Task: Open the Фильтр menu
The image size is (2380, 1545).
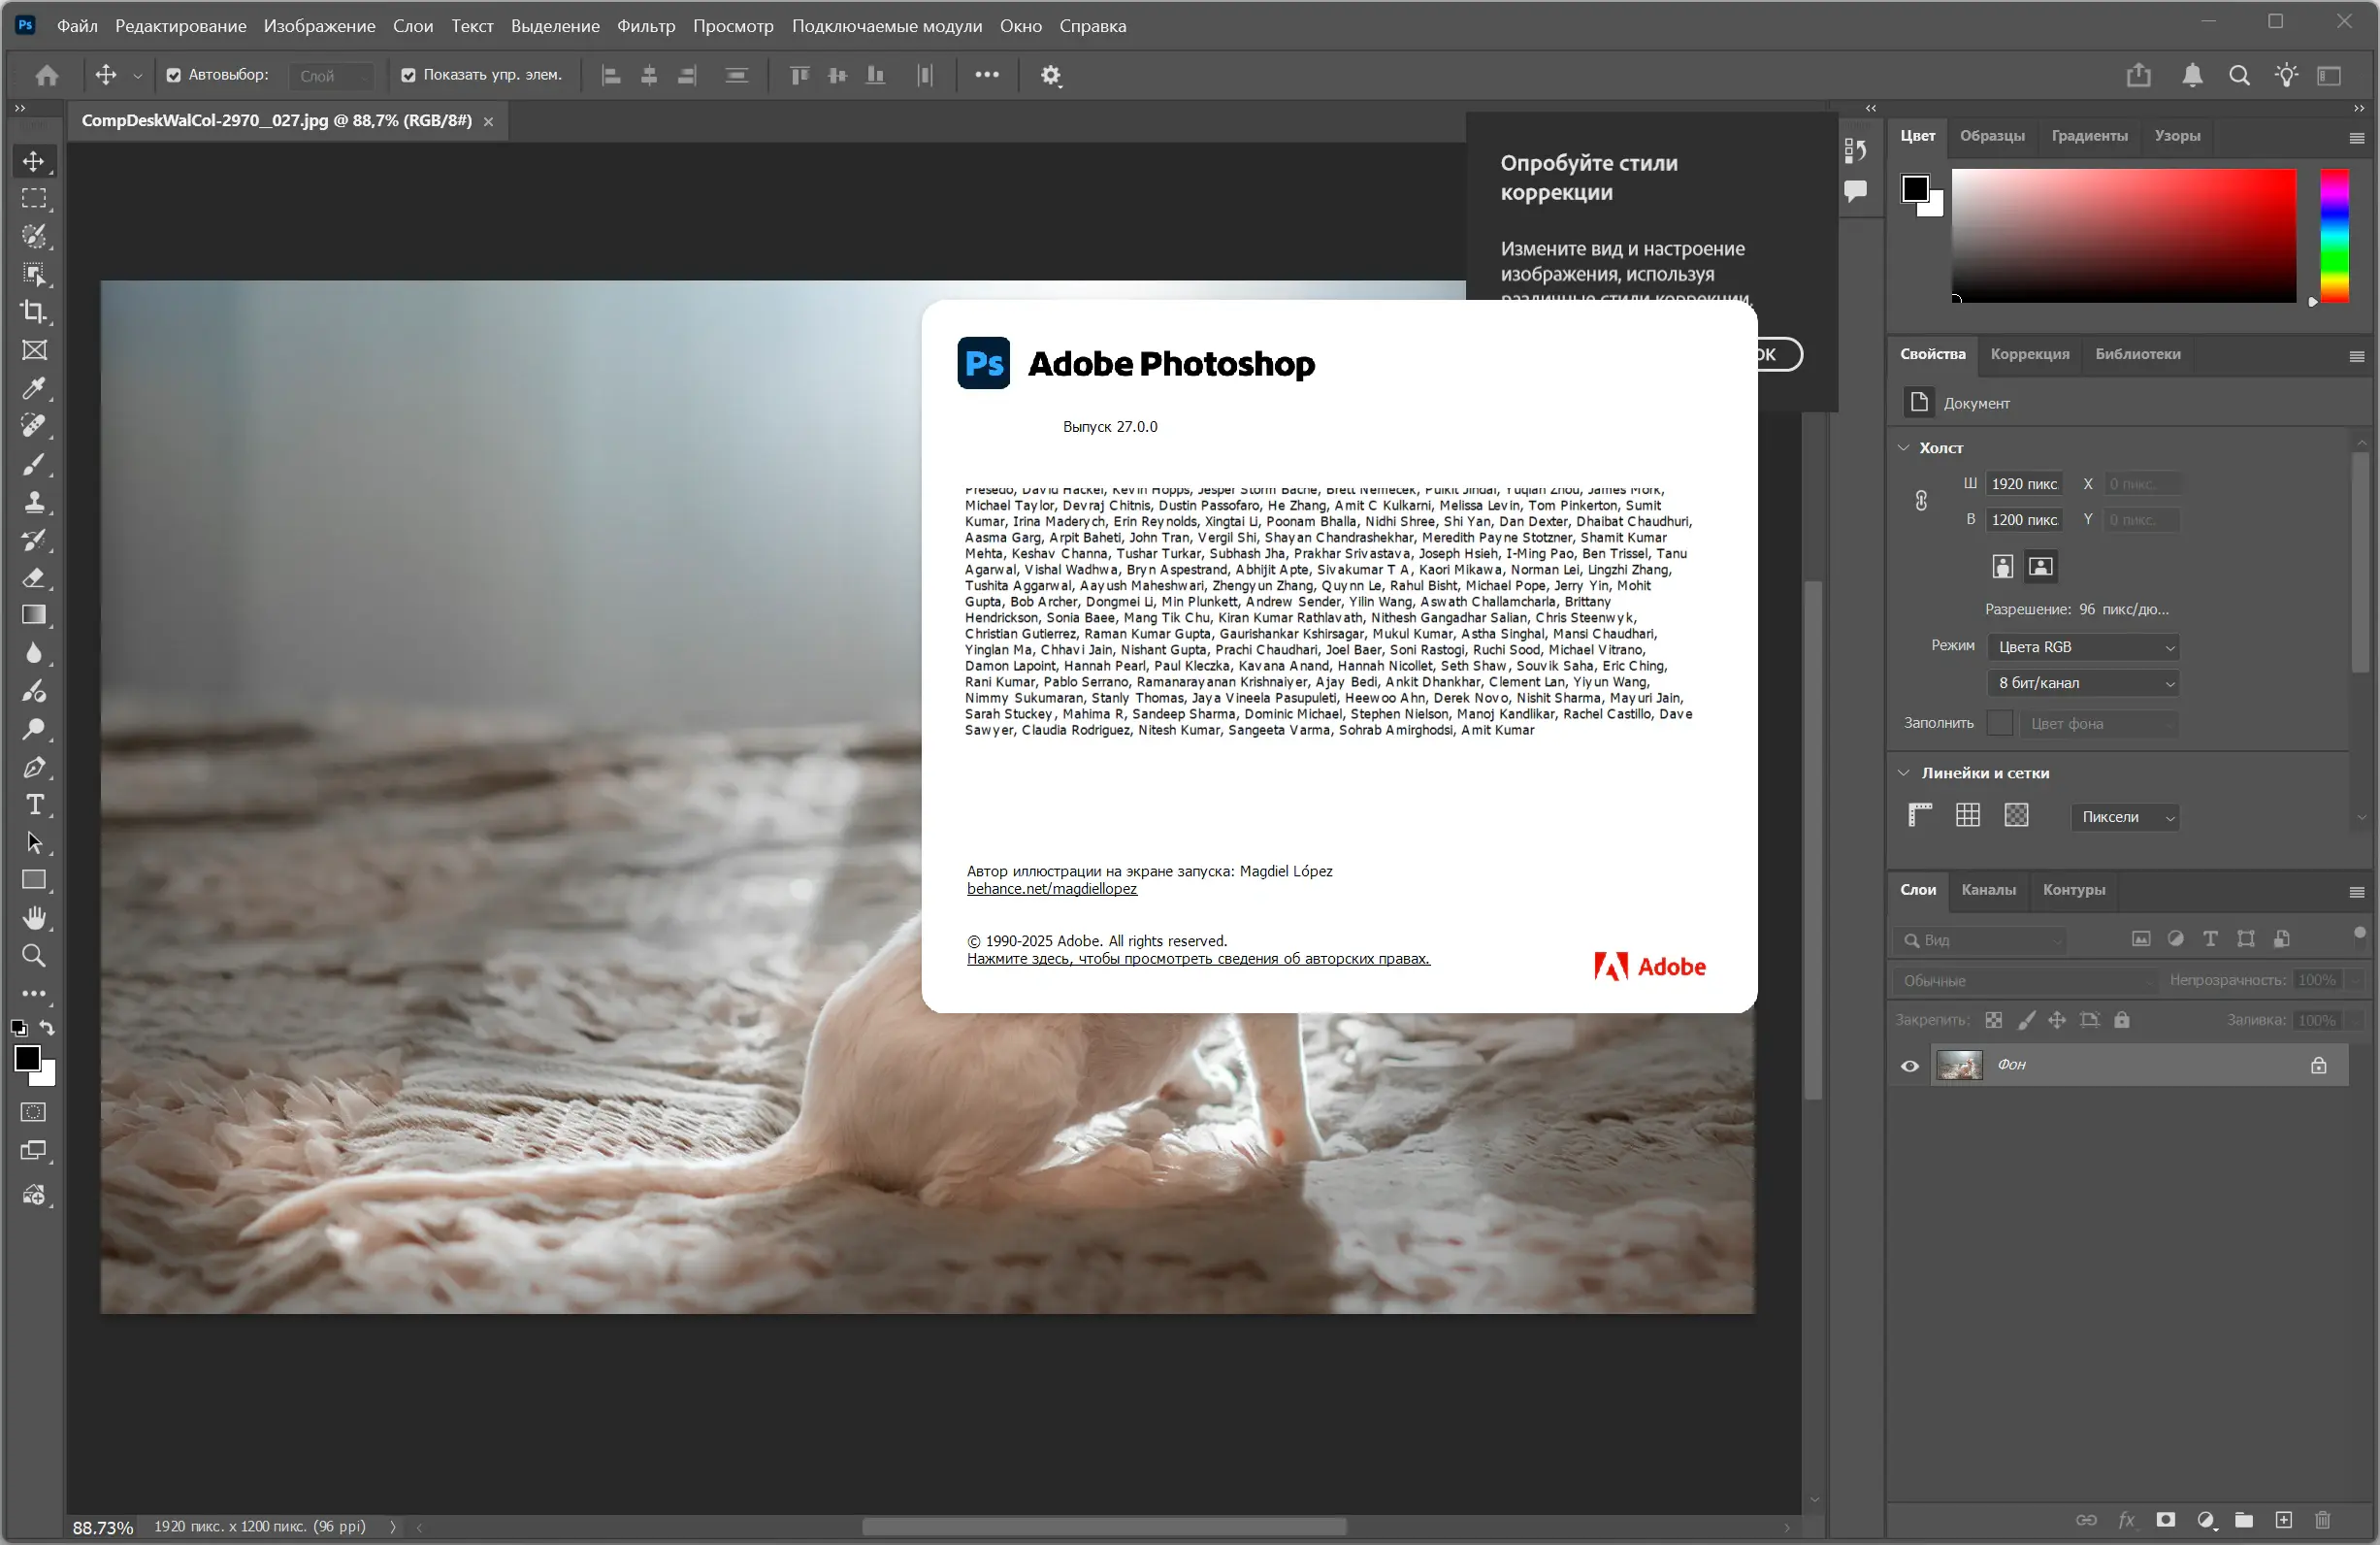Action: point(645,26)
